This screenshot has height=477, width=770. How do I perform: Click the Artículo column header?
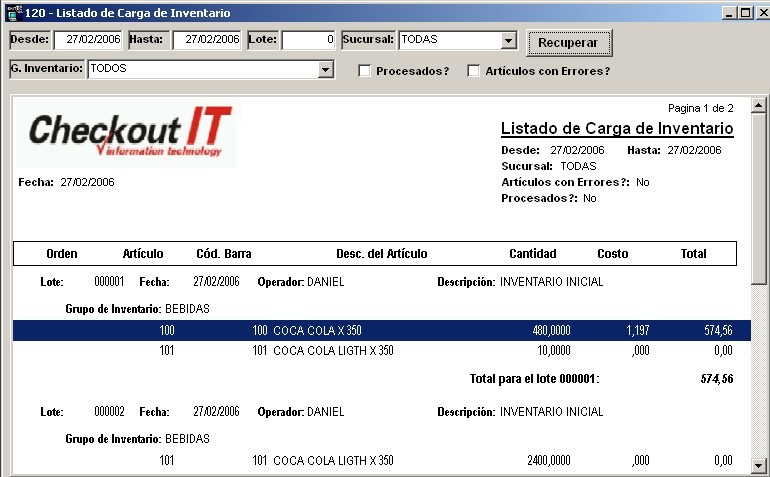pos(143,253)
